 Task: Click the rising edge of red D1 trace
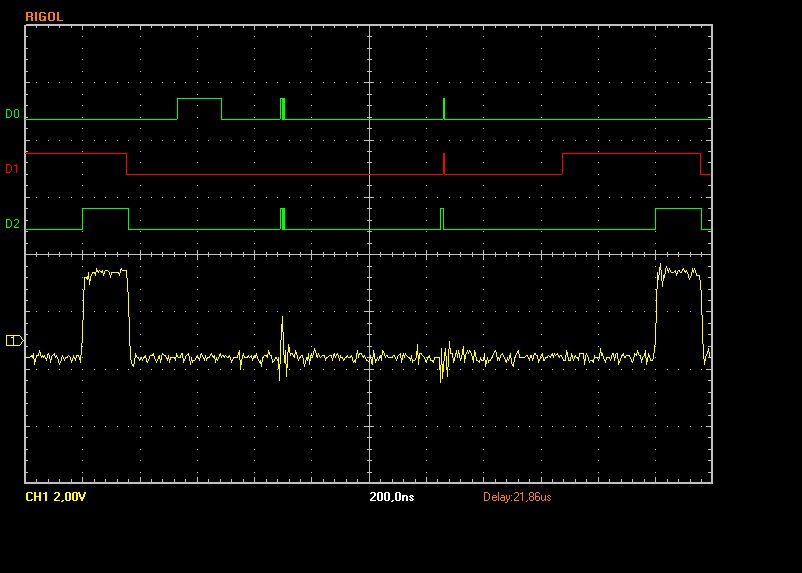[x=563, y=164]
